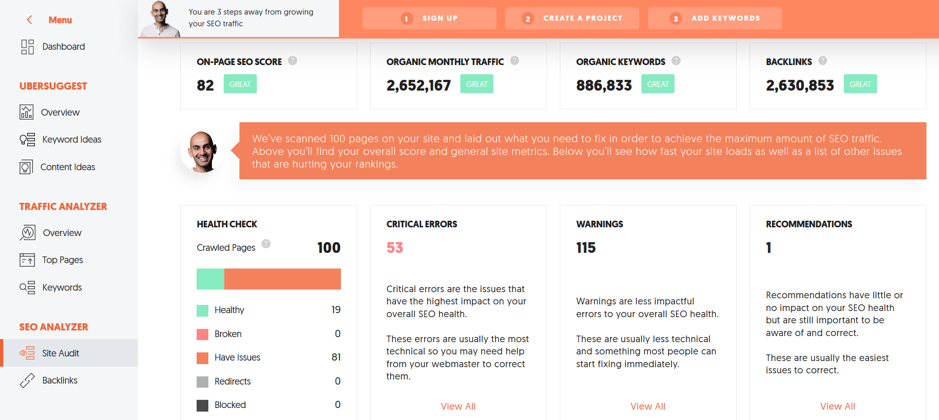The width and height of the screenshot is (939, 420).
Task: Click Keywords search-list icon
Action: click(x=27, y=287)
